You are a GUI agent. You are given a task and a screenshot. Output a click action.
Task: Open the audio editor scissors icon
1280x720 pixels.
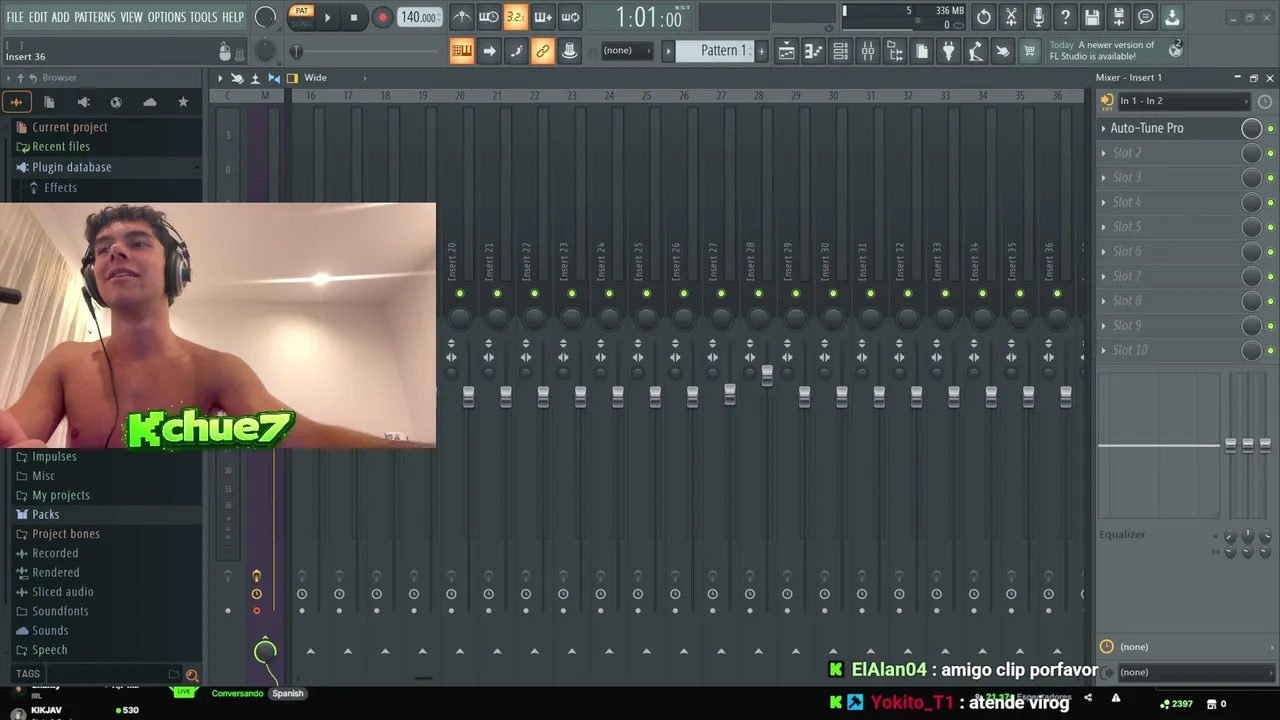tap(1011, 17)
